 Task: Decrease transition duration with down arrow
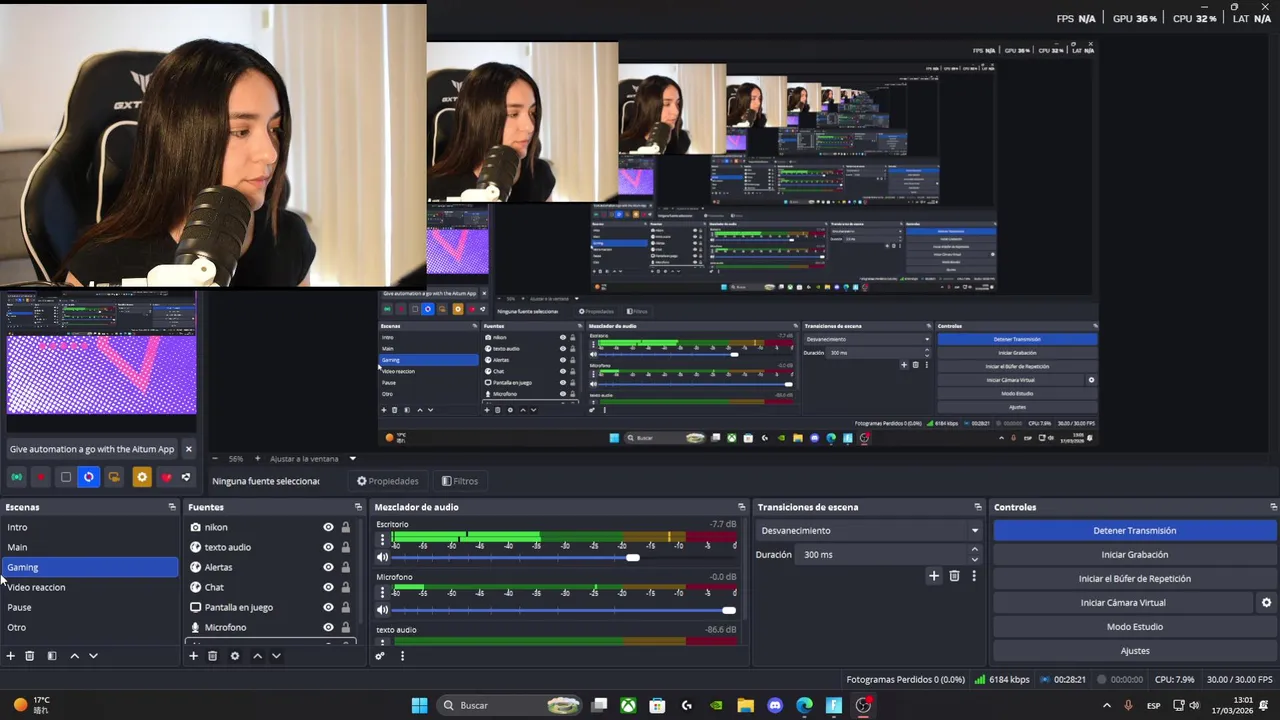coord(975,559)
